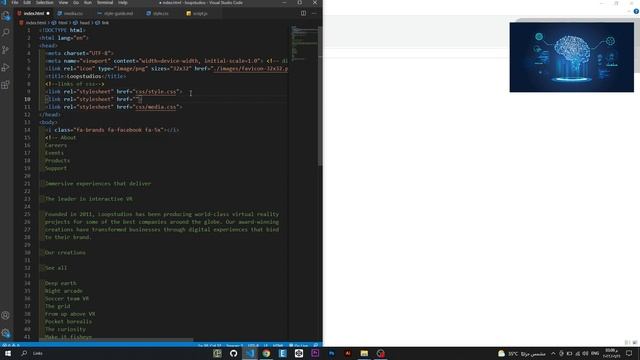
Task: Switch to the style.css tab
Action: (160, 13)
